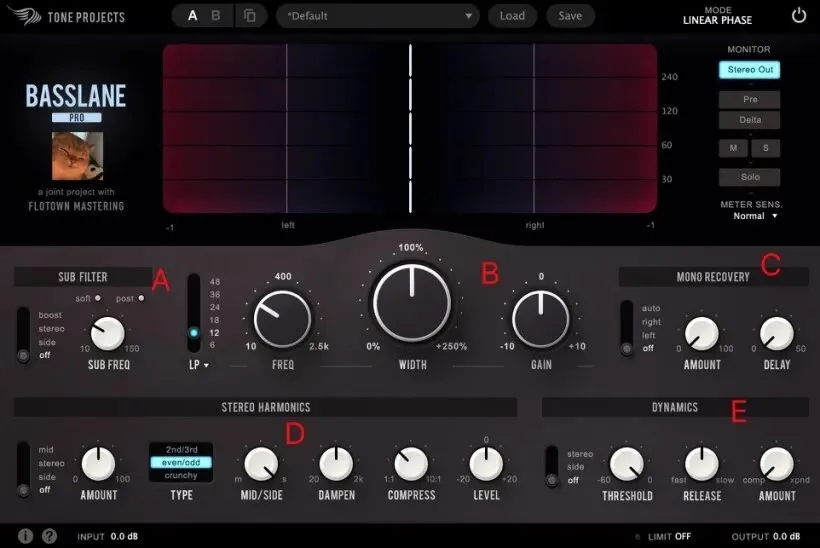Viewport: 820px width, 548px height.
Task: Set Mono Recovery mode to right
Action: (x=651, y=322)
